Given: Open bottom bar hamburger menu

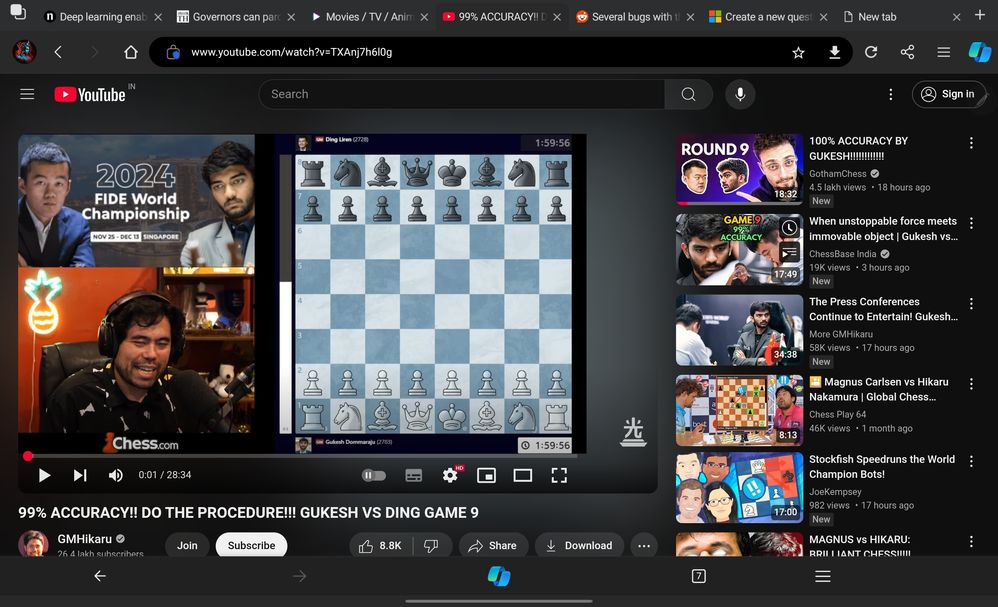Looking at the screenshot, I should point(822,576).
